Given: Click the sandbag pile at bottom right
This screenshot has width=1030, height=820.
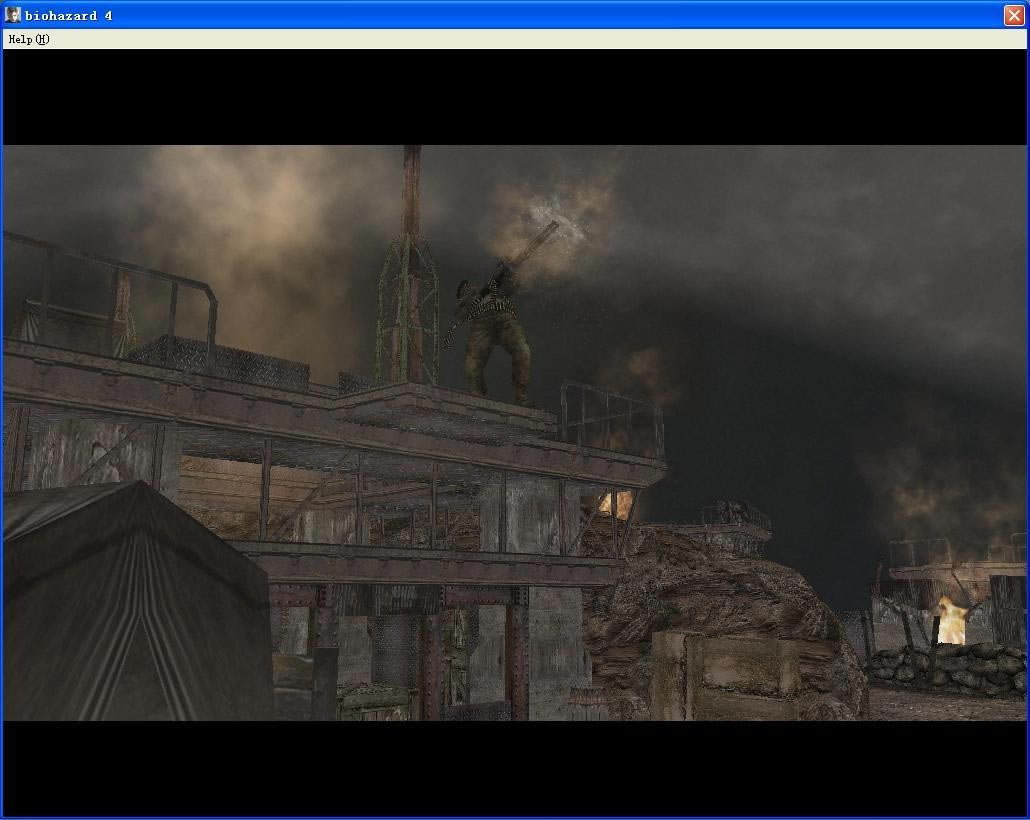Looking at the screenshot, I should 950,668.
